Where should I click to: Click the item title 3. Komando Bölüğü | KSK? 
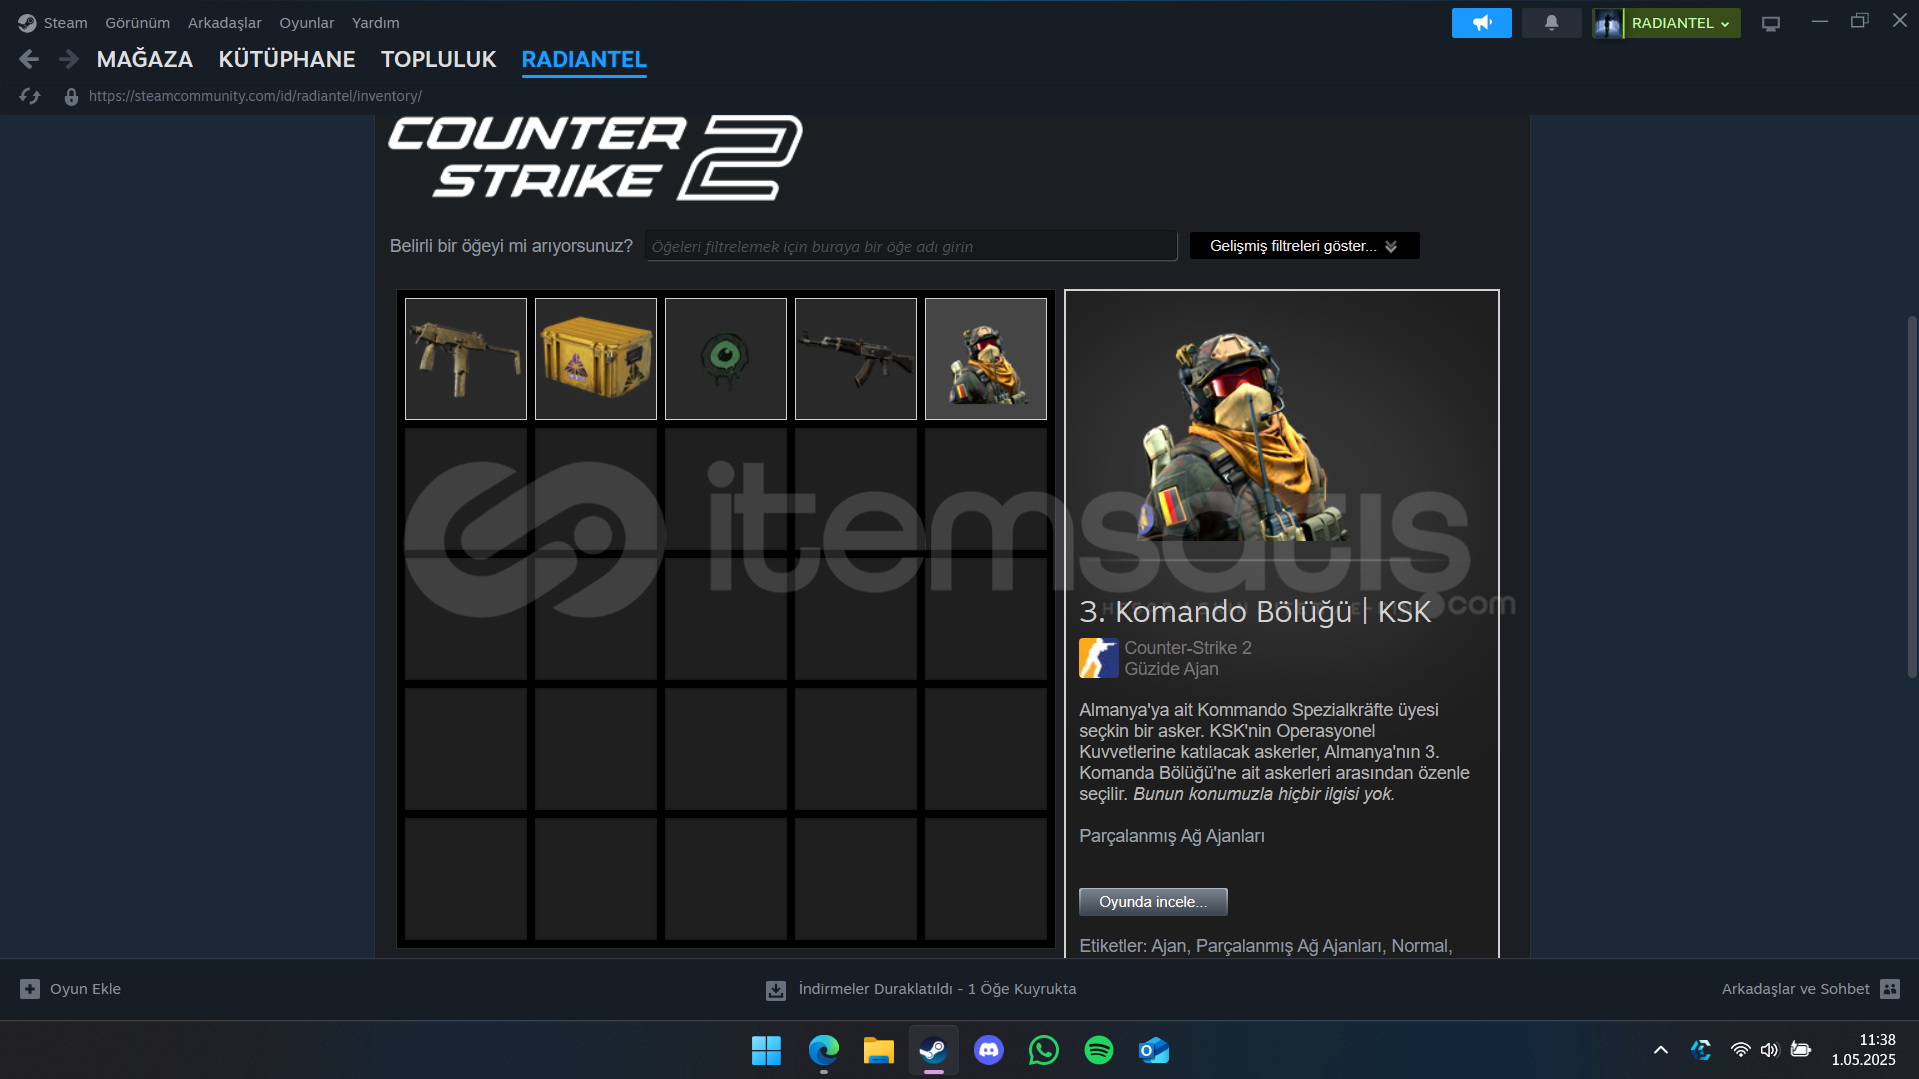point(1255,611)
